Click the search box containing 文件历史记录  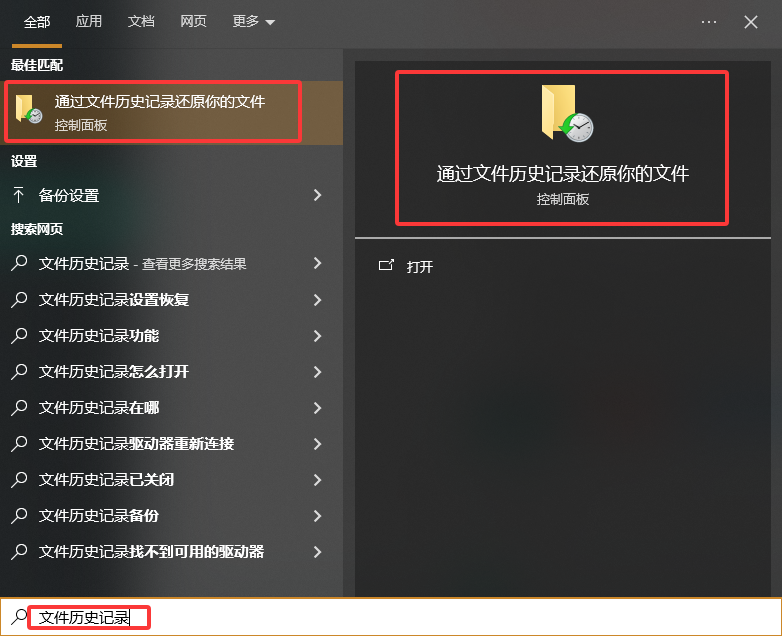pos(391,617)
